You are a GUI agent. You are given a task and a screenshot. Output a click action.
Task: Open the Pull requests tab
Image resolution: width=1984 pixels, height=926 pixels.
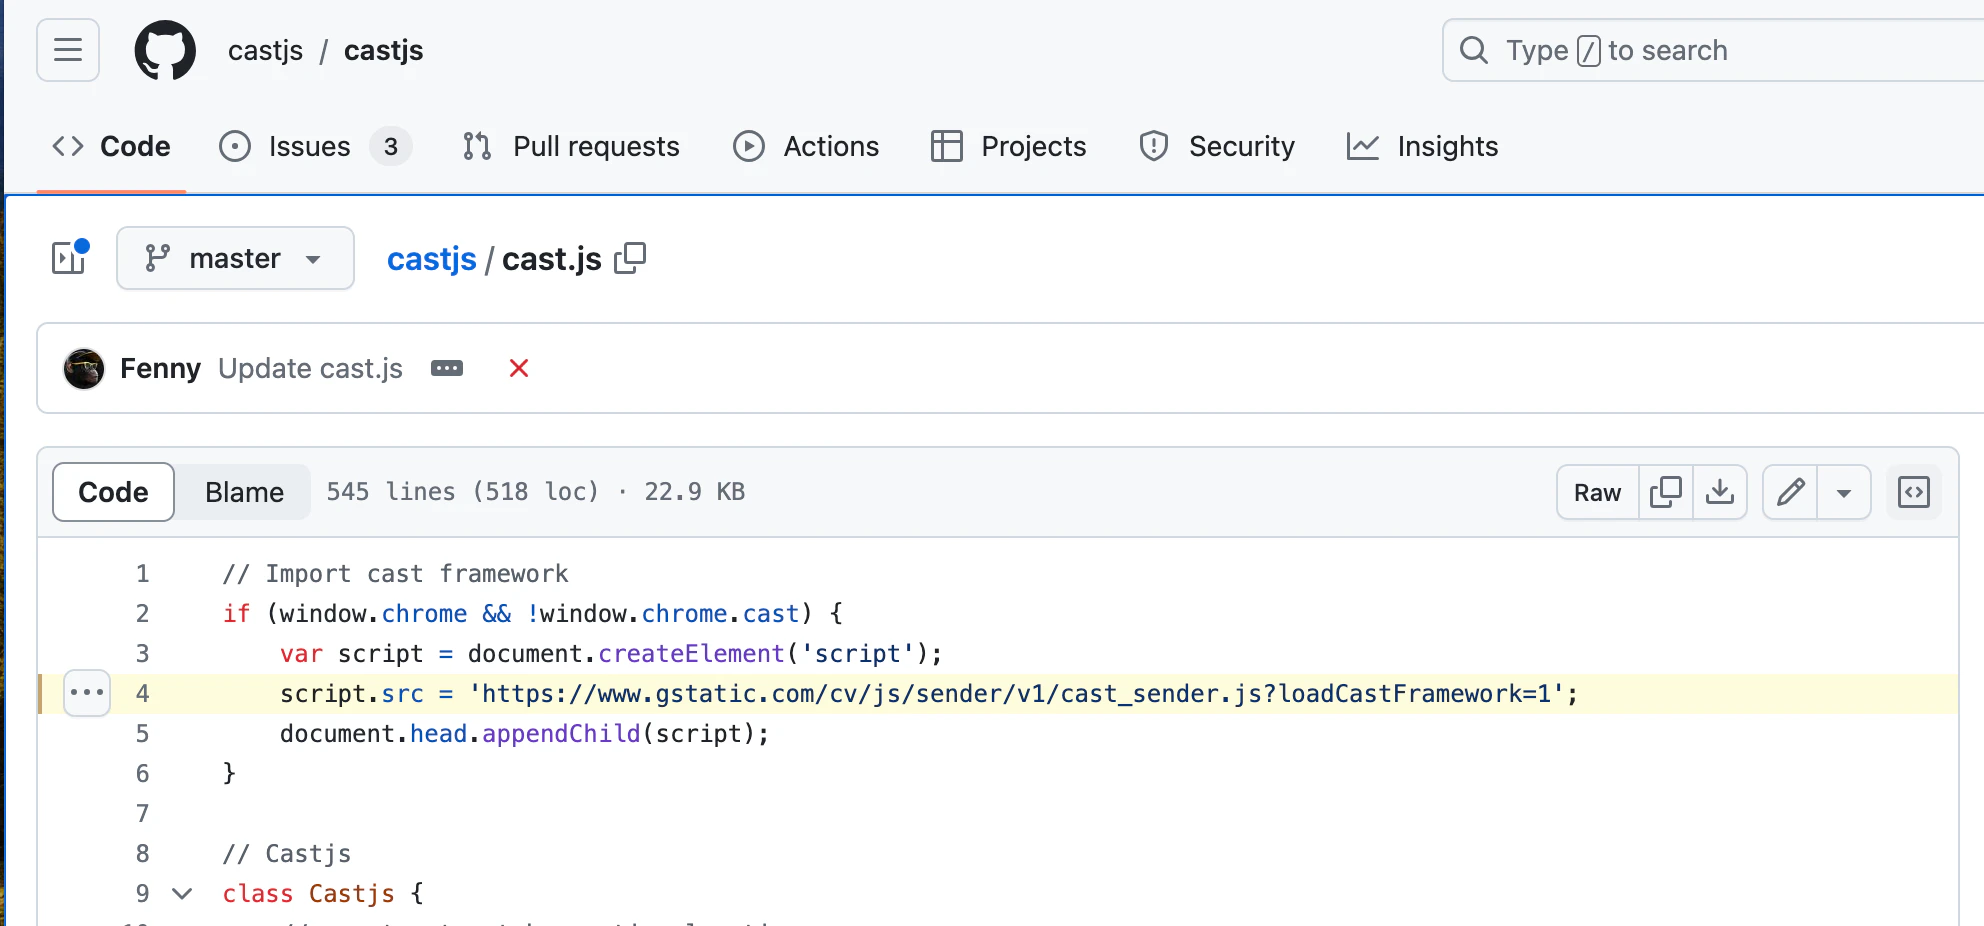pyautogui.click(x=571, y=146)
